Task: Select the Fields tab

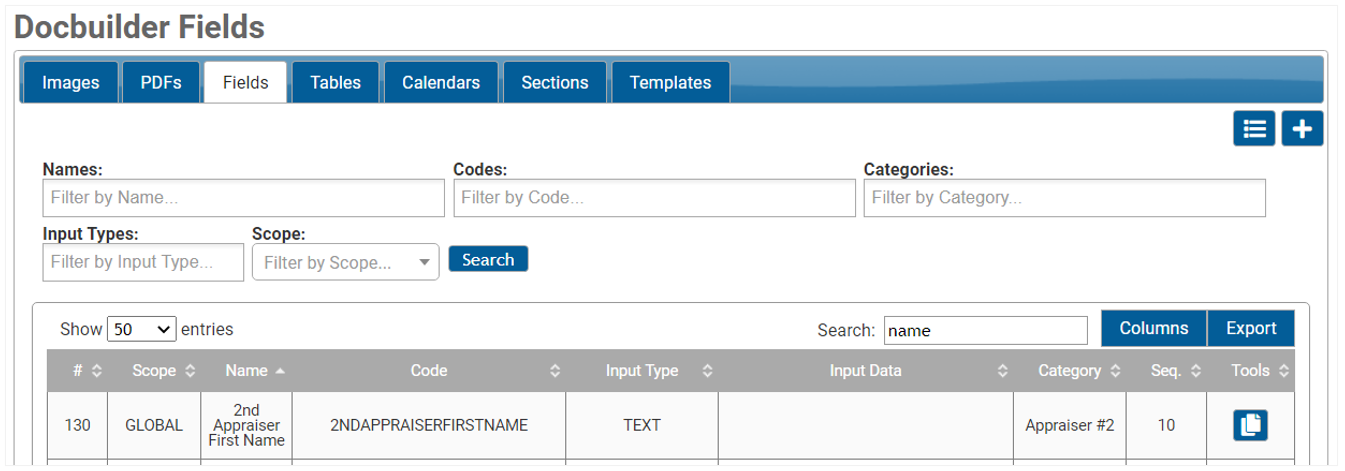Action: coord(246,83)
